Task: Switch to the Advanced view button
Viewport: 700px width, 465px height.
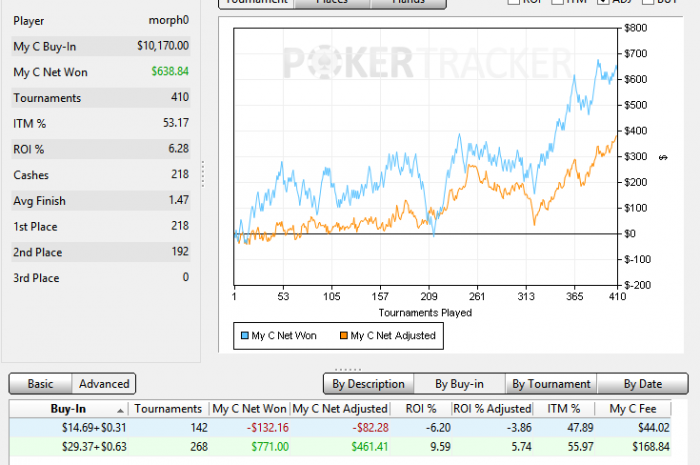Action: point(104,384)
